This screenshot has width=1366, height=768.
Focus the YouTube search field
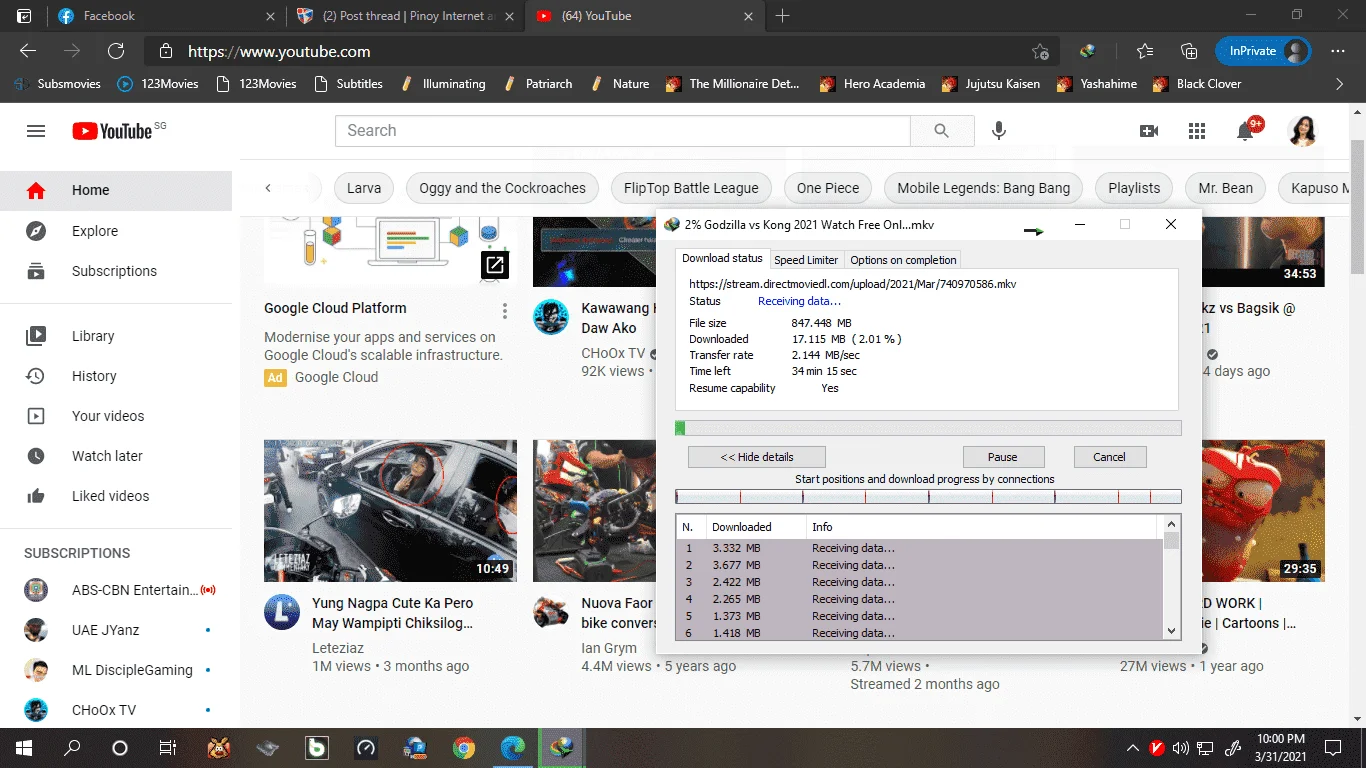click(x=622, y=131)
